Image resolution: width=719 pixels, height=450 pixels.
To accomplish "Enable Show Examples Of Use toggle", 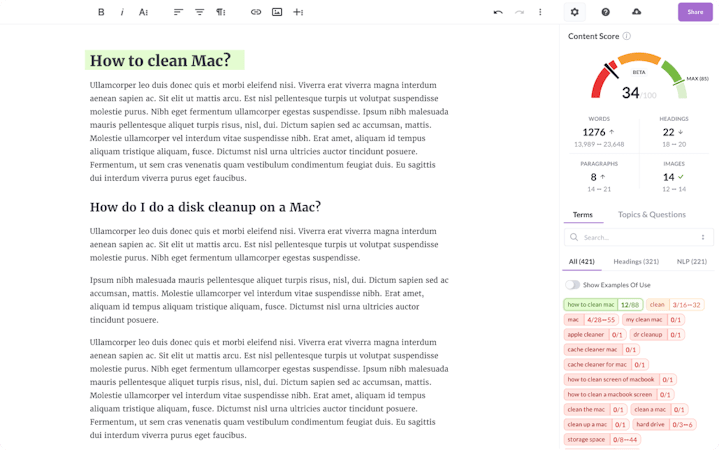I will pyautogui.click(x=572, y=285).
